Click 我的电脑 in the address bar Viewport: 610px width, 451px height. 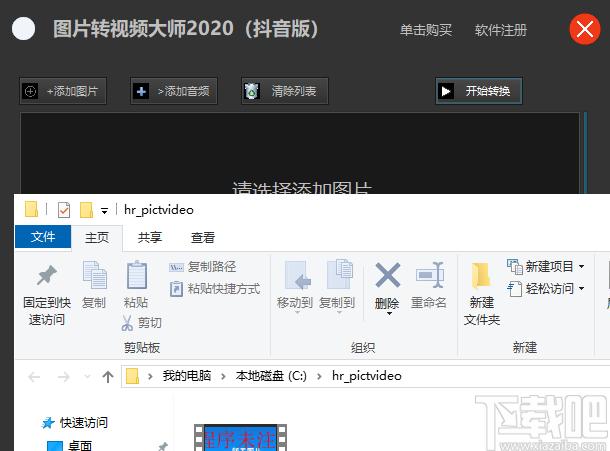pos(186,376)
